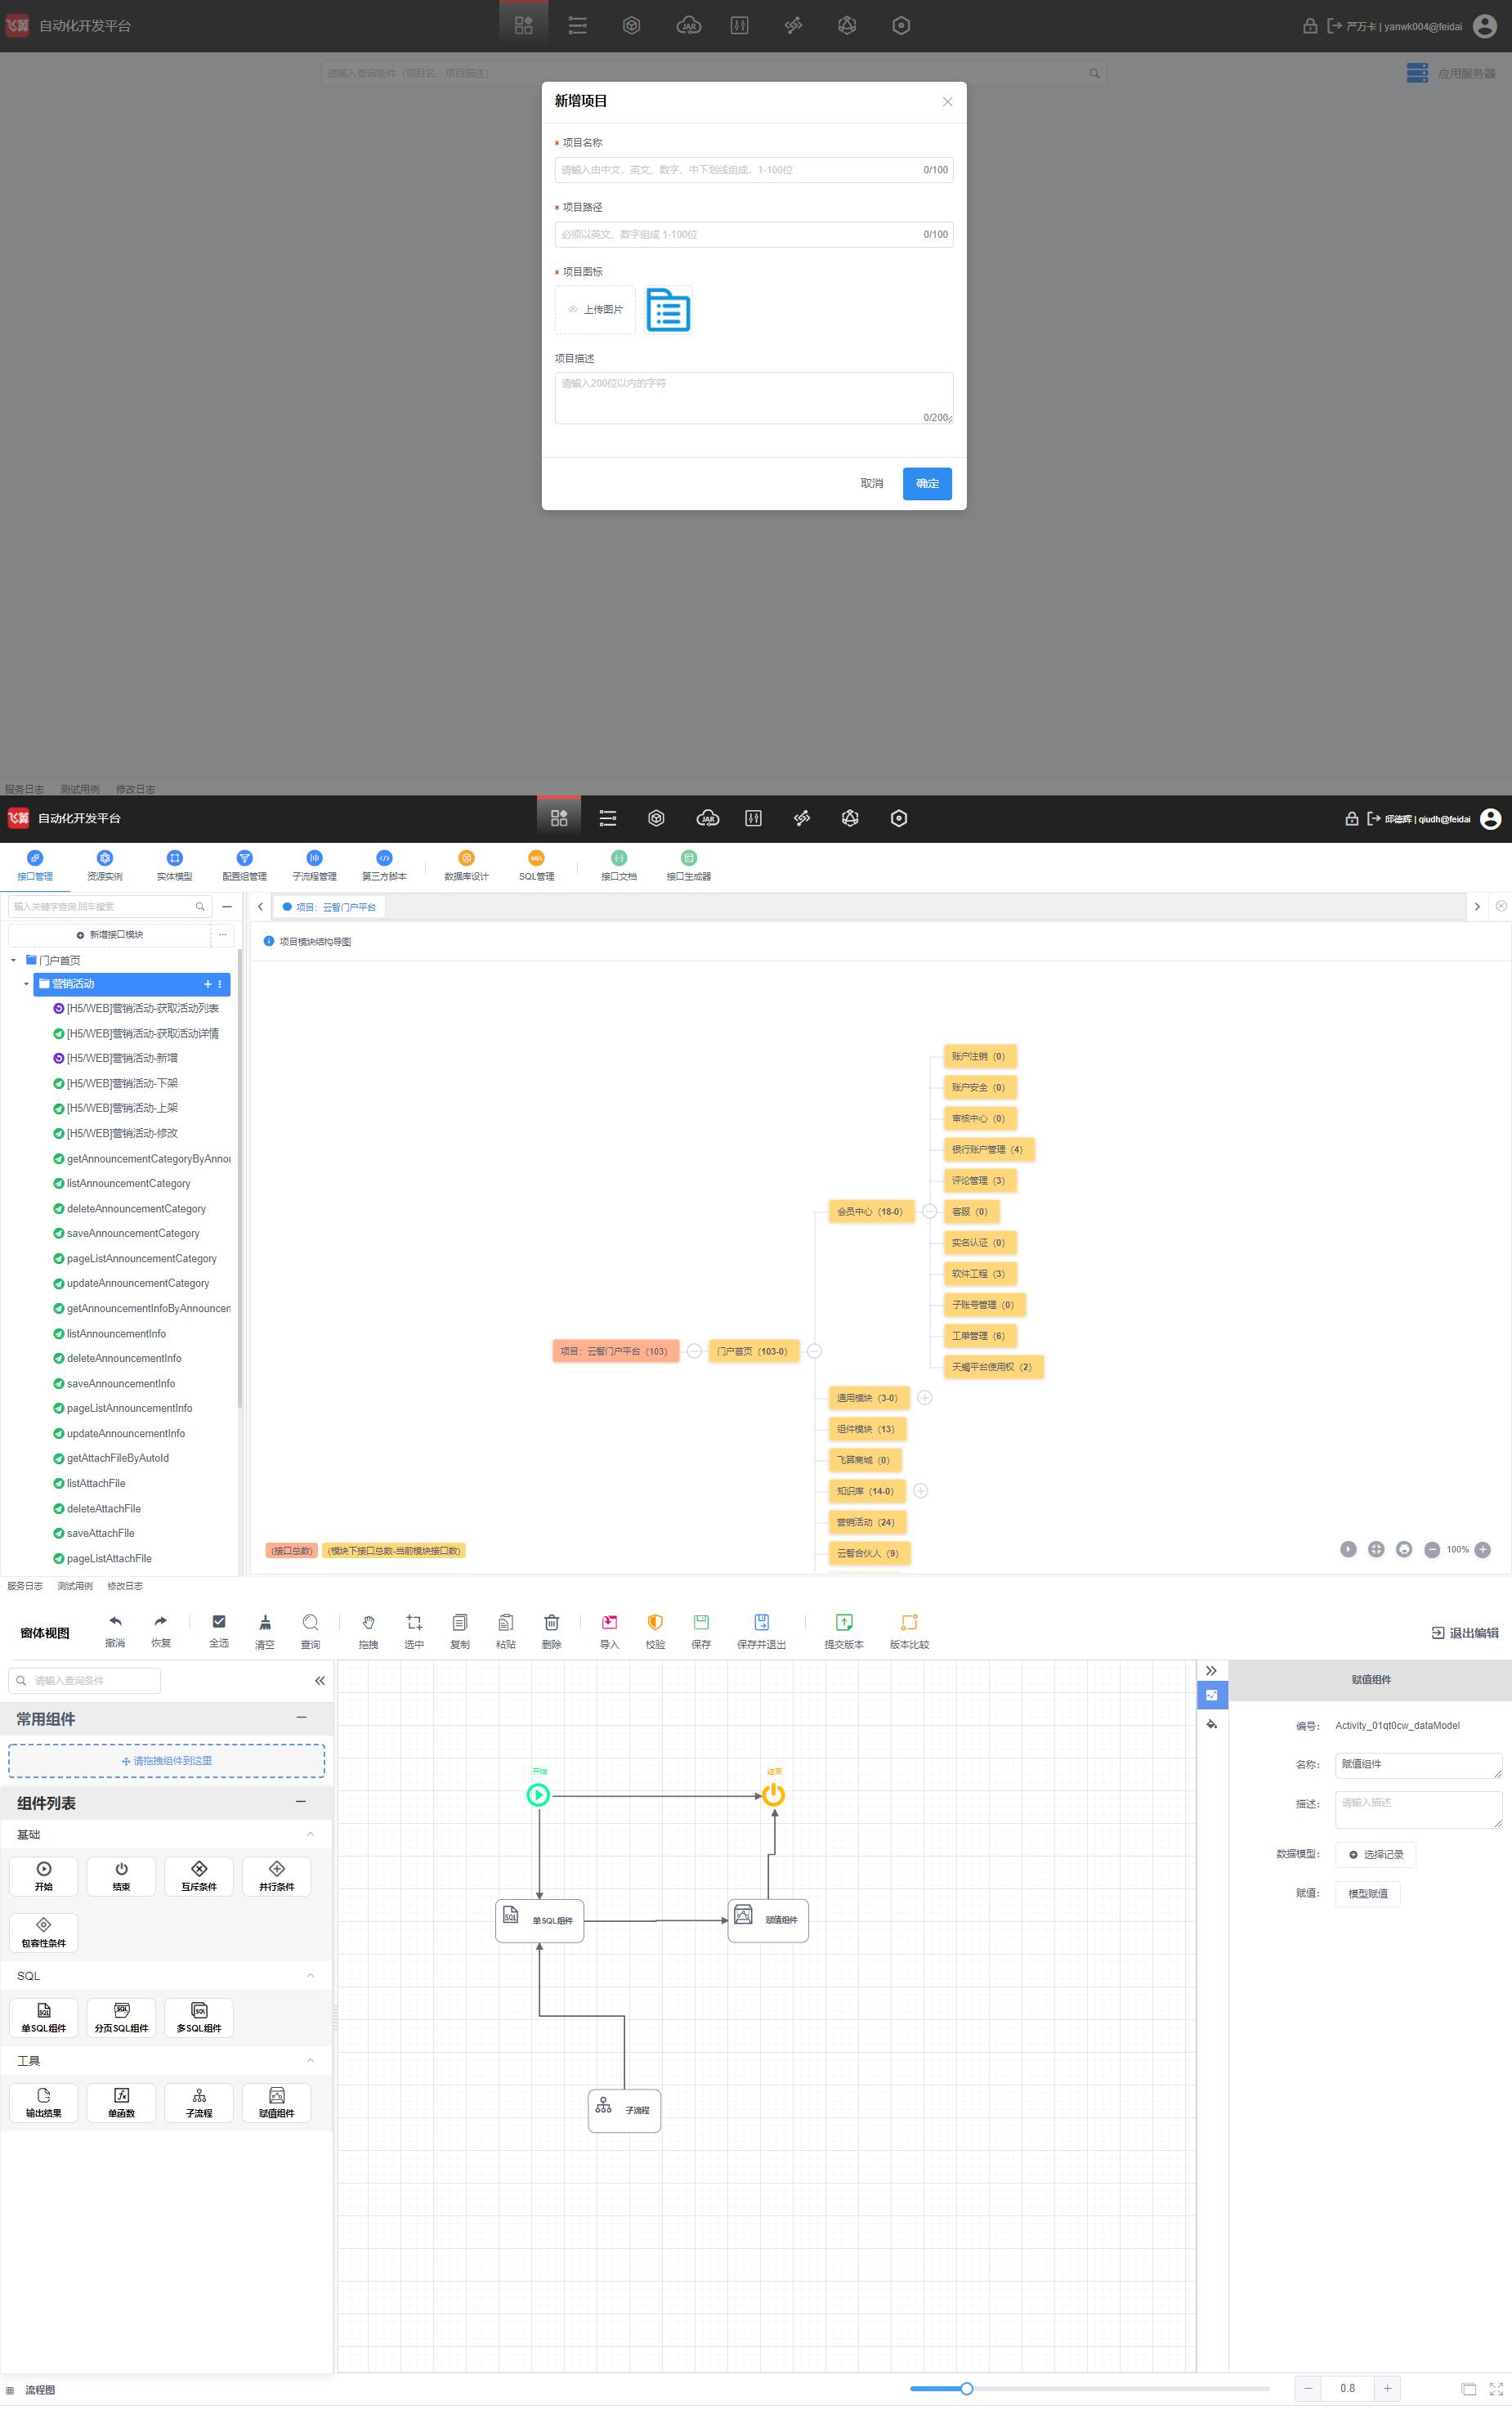Open 数据库设计 from the toolbar

point(466,865)
